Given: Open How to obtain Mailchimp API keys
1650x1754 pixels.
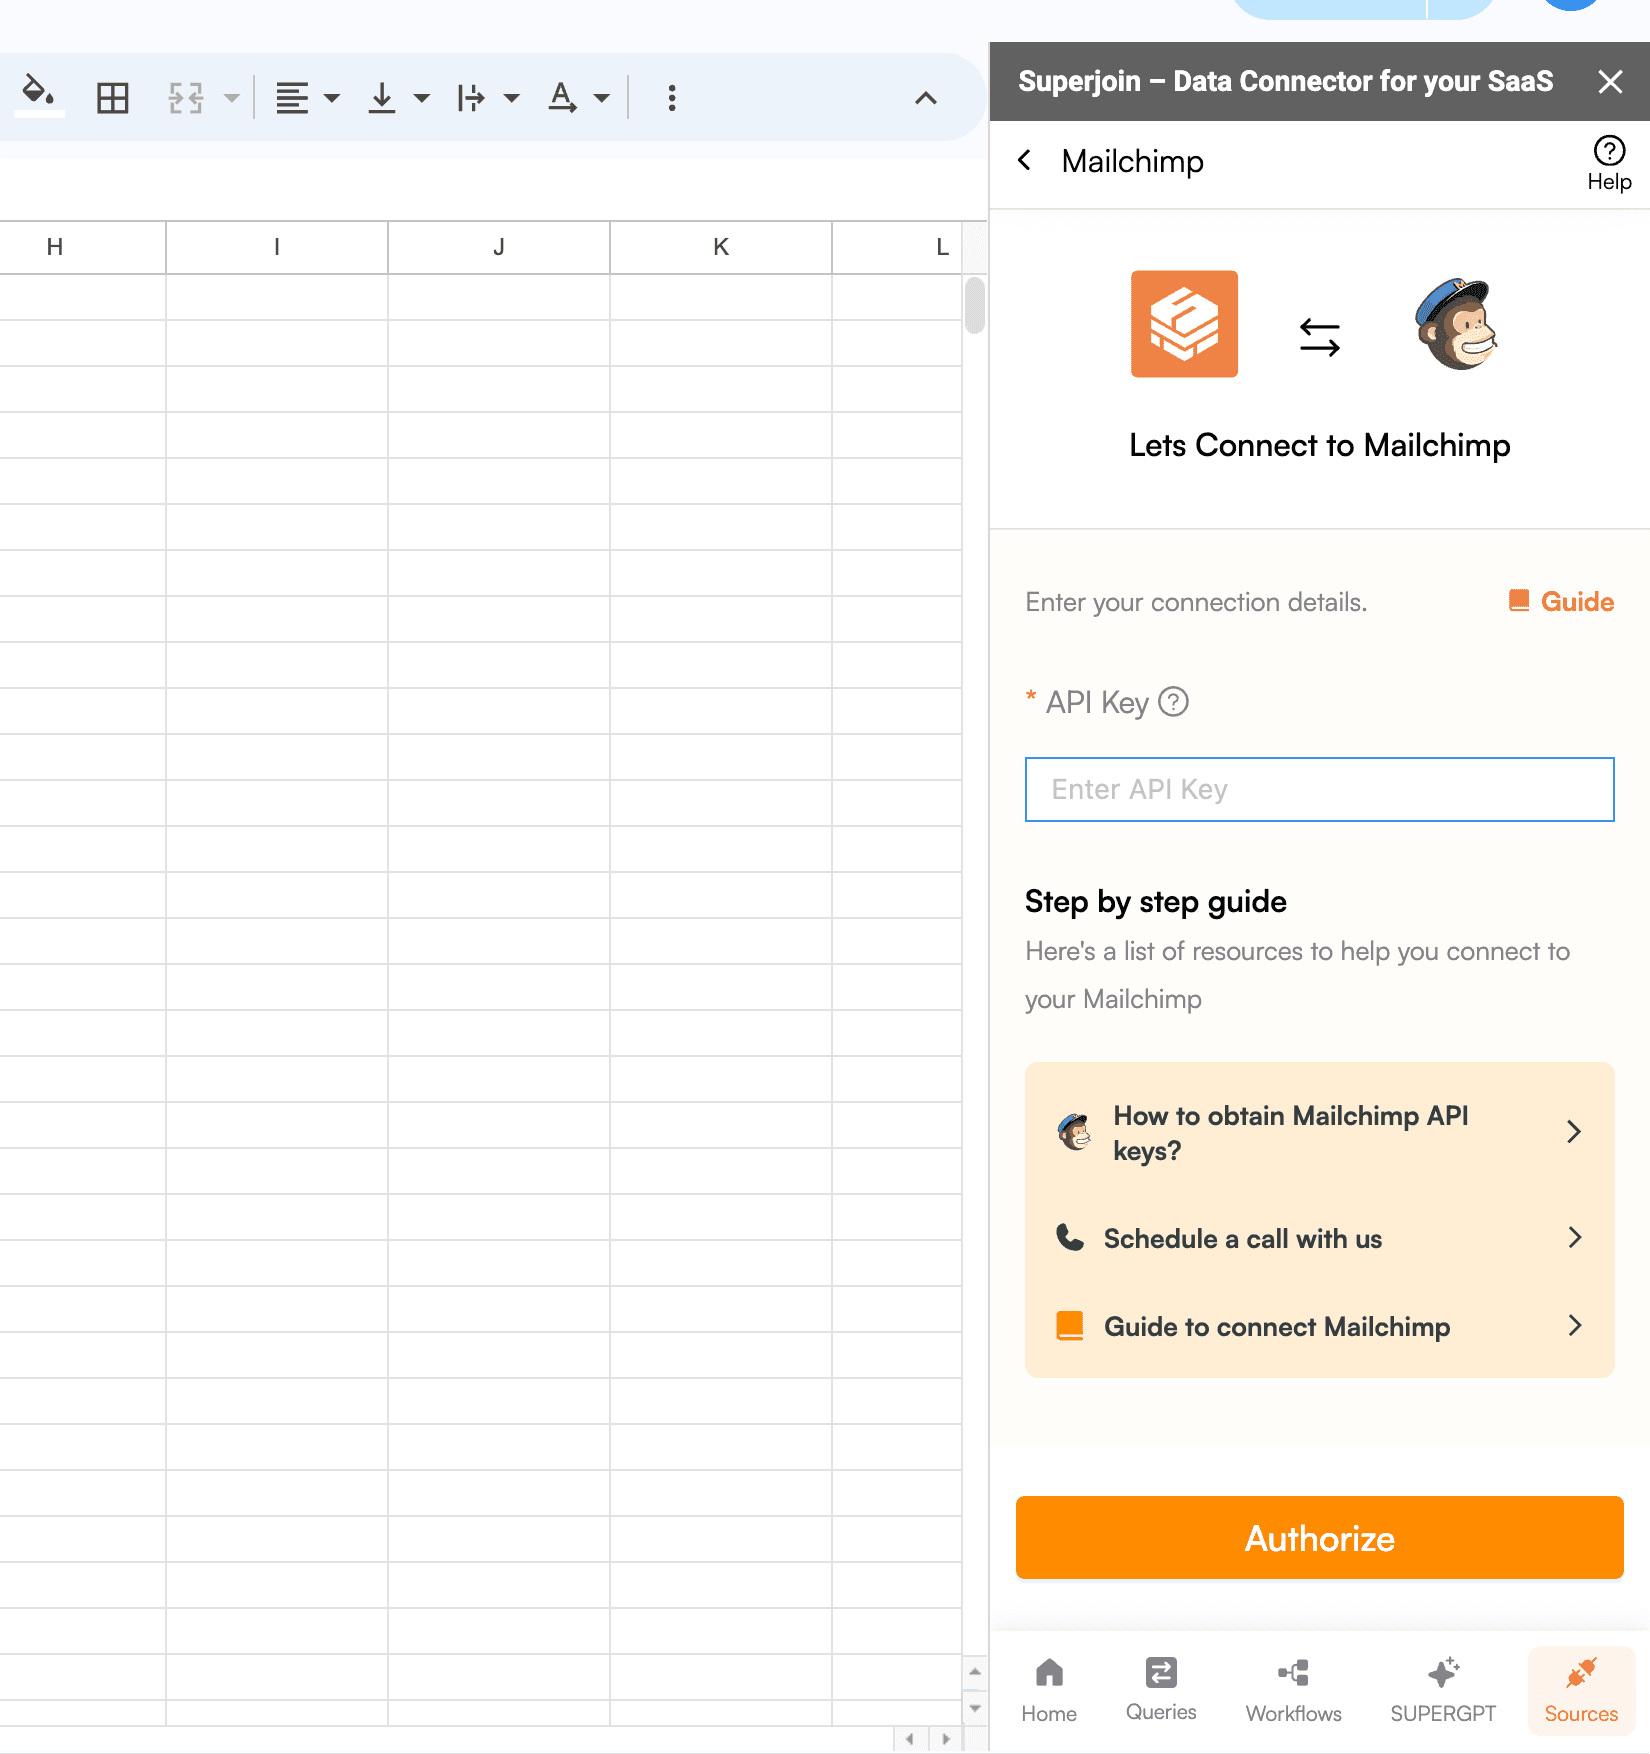Looking at the screenshot, I should point(1320,1133).
